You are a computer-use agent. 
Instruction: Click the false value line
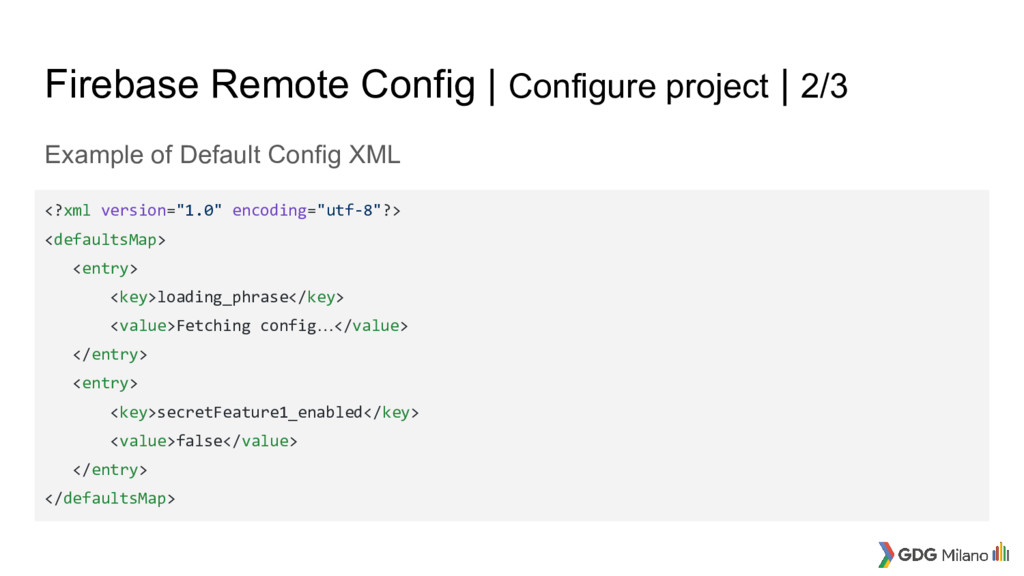tap(204, 441)
